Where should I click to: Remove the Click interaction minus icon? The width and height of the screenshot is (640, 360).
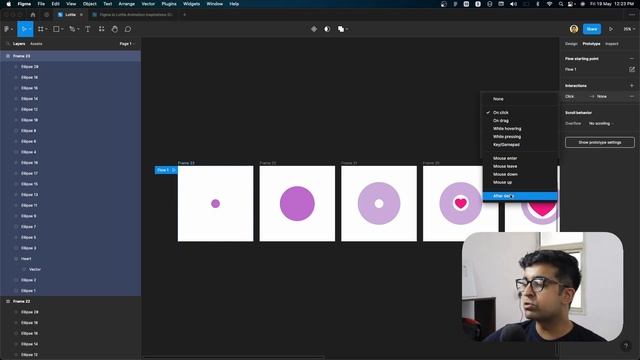(632, 96)
